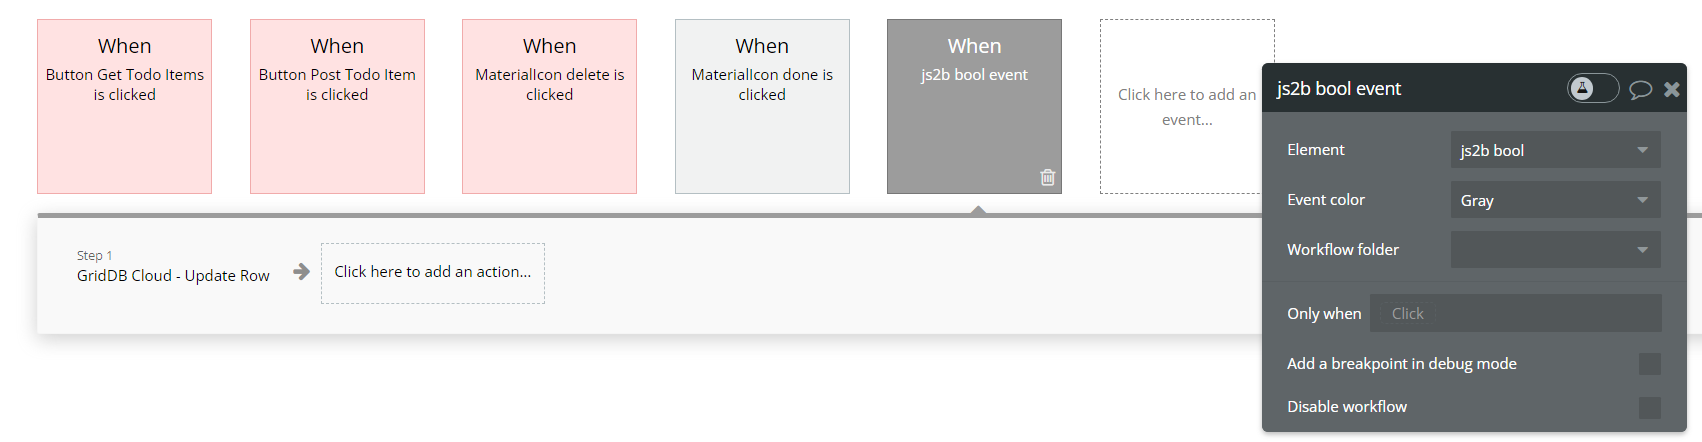Click here to add an event

pos(1185,106)
